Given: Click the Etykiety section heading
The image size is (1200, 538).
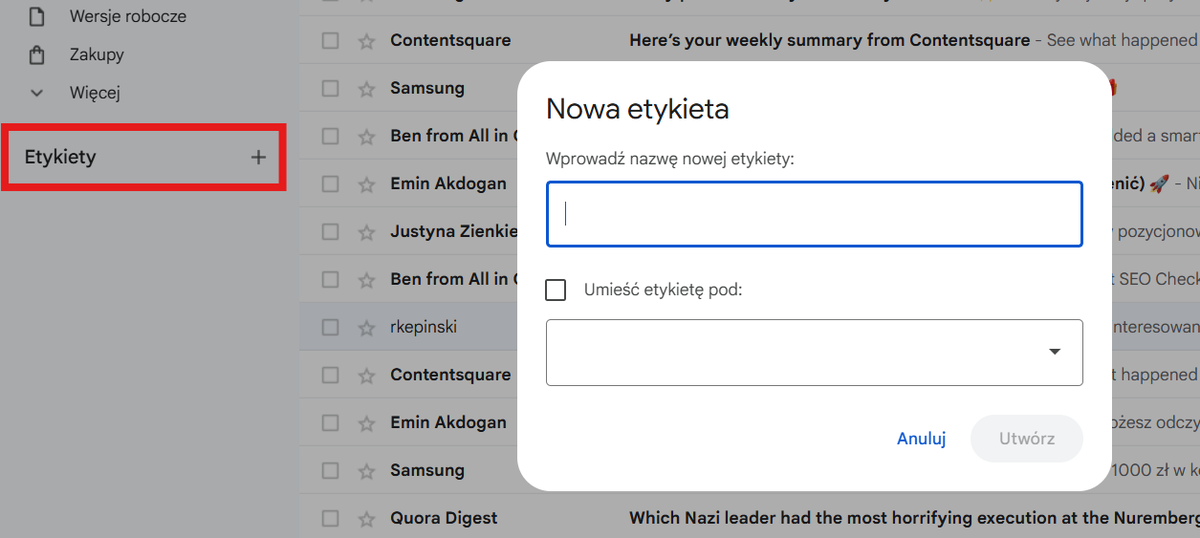Looking at the screenshot, I should point(60,157).
